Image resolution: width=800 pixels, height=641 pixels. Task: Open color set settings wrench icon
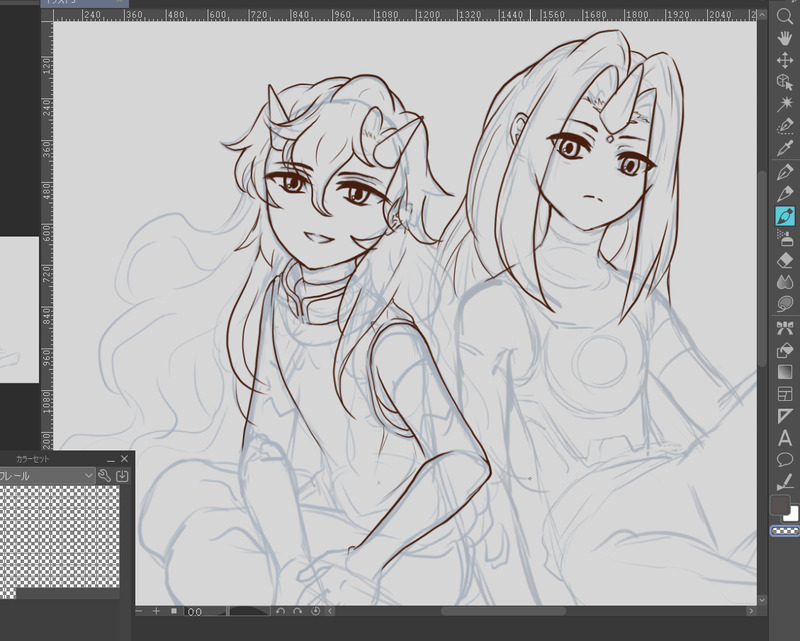105,476
